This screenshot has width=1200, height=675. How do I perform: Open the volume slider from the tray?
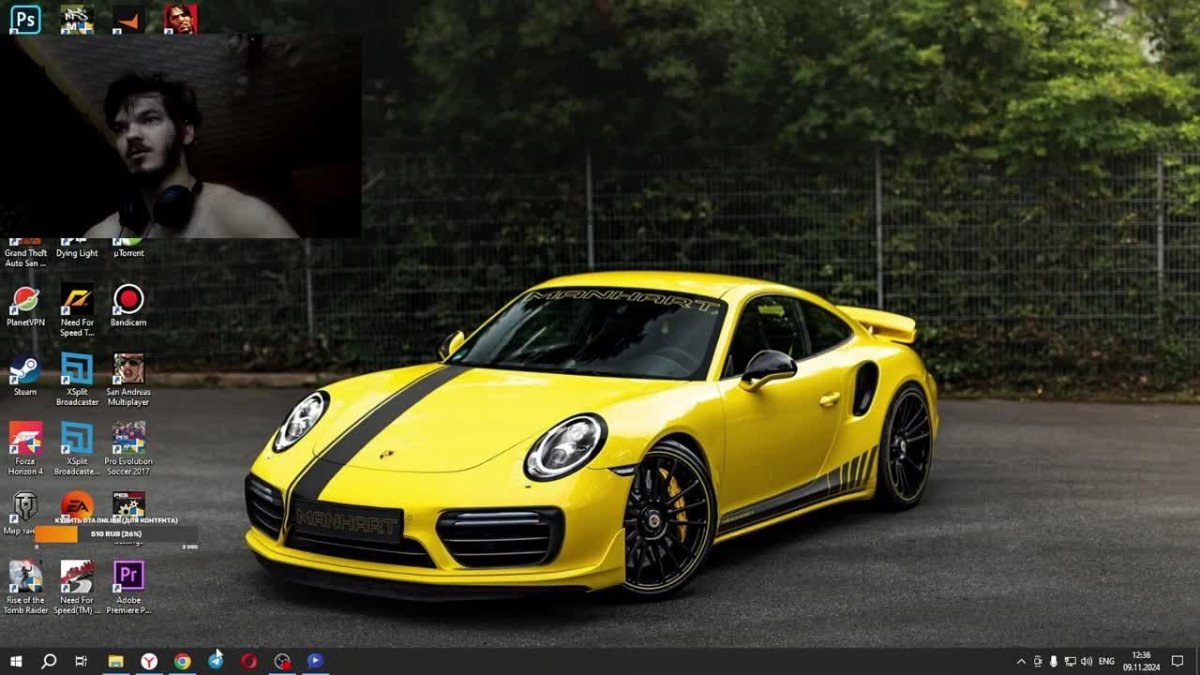tap(1086, 661)
